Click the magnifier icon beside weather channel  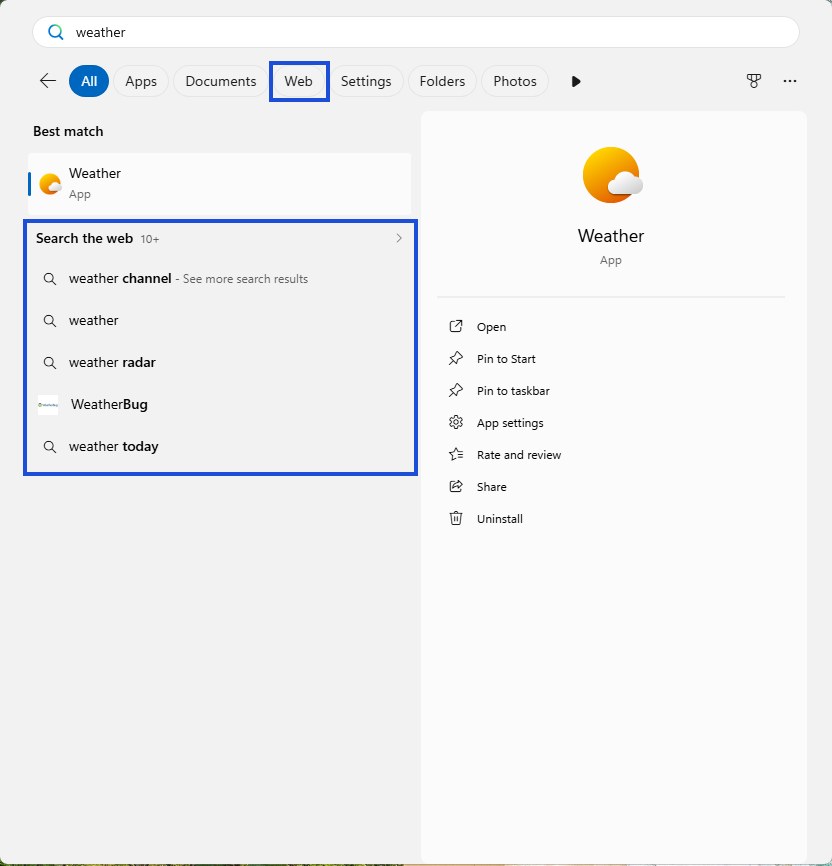50,279
